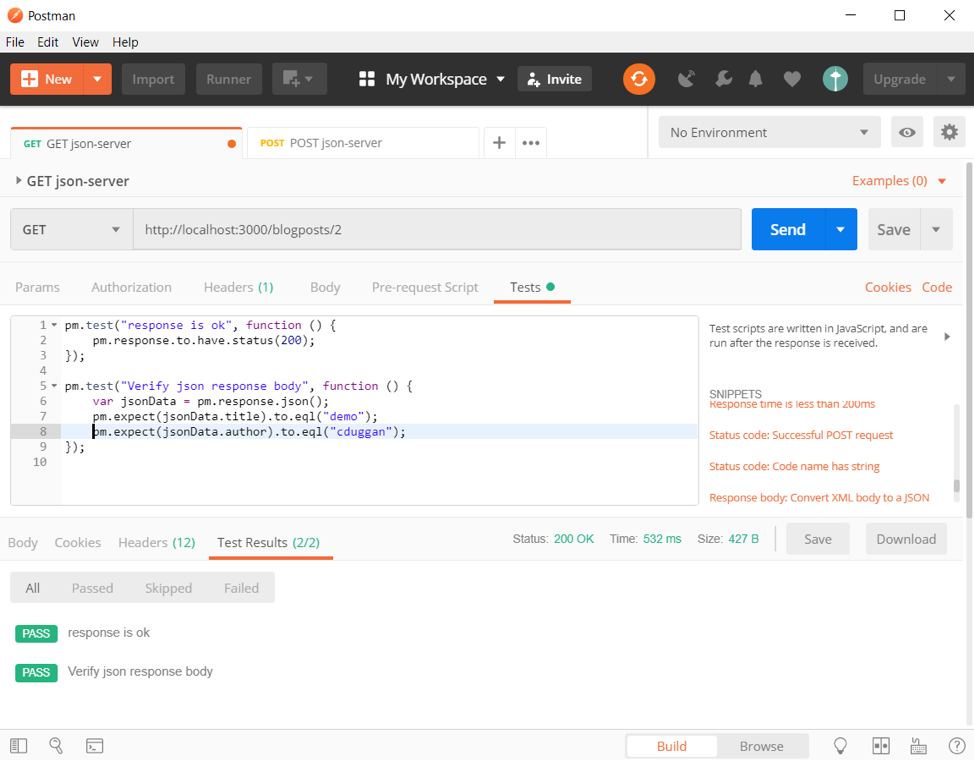Filter test results by Failed
974x760 pixels.
(x=241, y=588)
